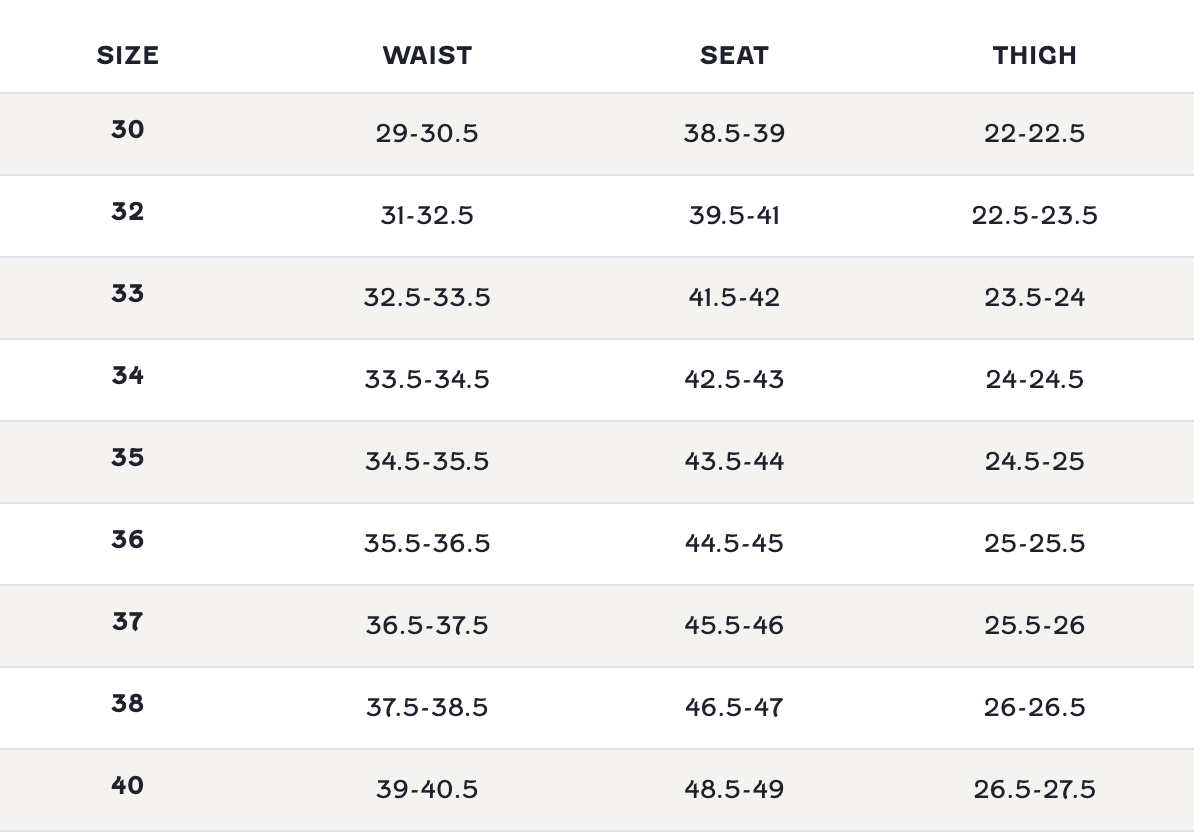Click seat measurement 39.5-41
Viewport: 1200px width, 834px height.
pos(734,215)
